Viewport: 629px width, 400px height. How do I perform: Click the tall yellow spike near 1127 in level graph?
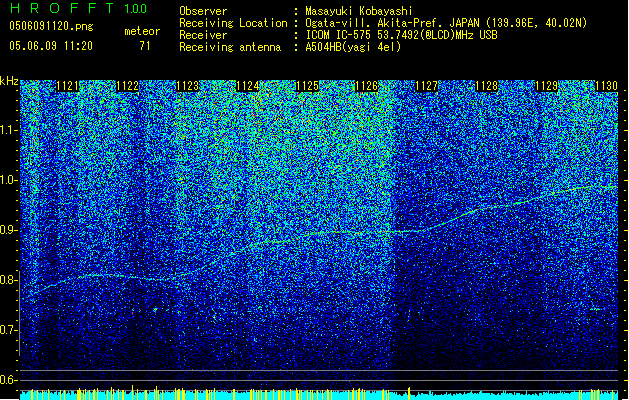click(x=409, y=393)
